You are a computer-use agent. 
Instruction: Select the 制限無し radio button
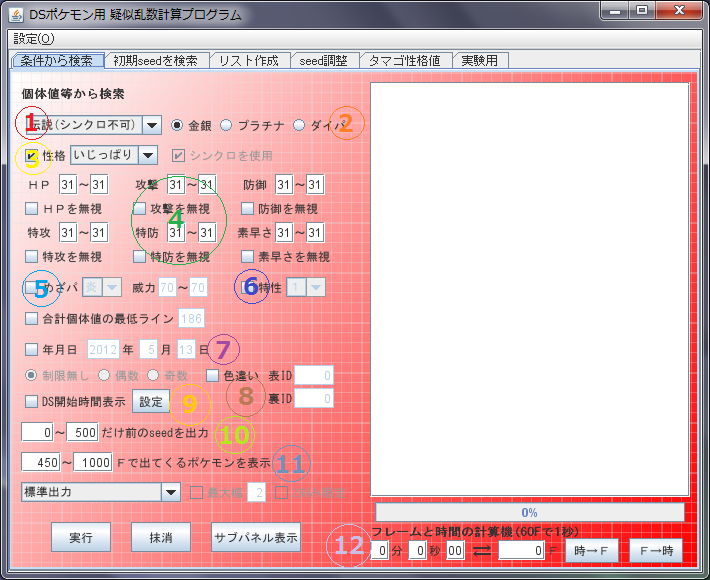(31, 375)
